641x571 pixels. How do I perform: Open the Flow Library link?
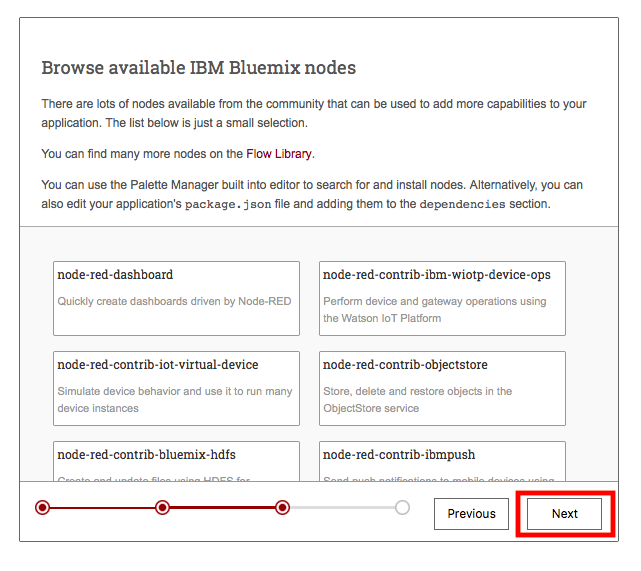point(279,154)
